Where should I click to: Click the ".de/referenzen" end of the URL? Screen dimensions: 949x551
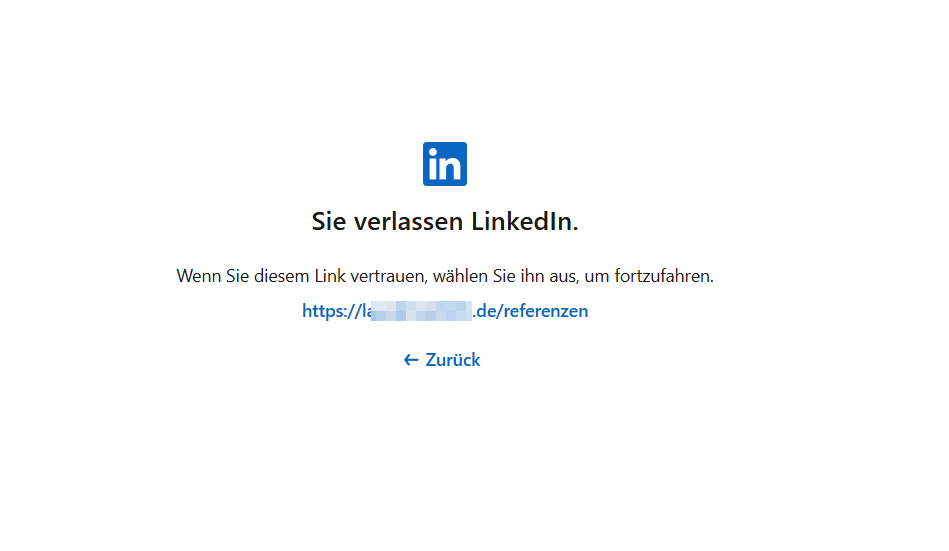point(530,311)
